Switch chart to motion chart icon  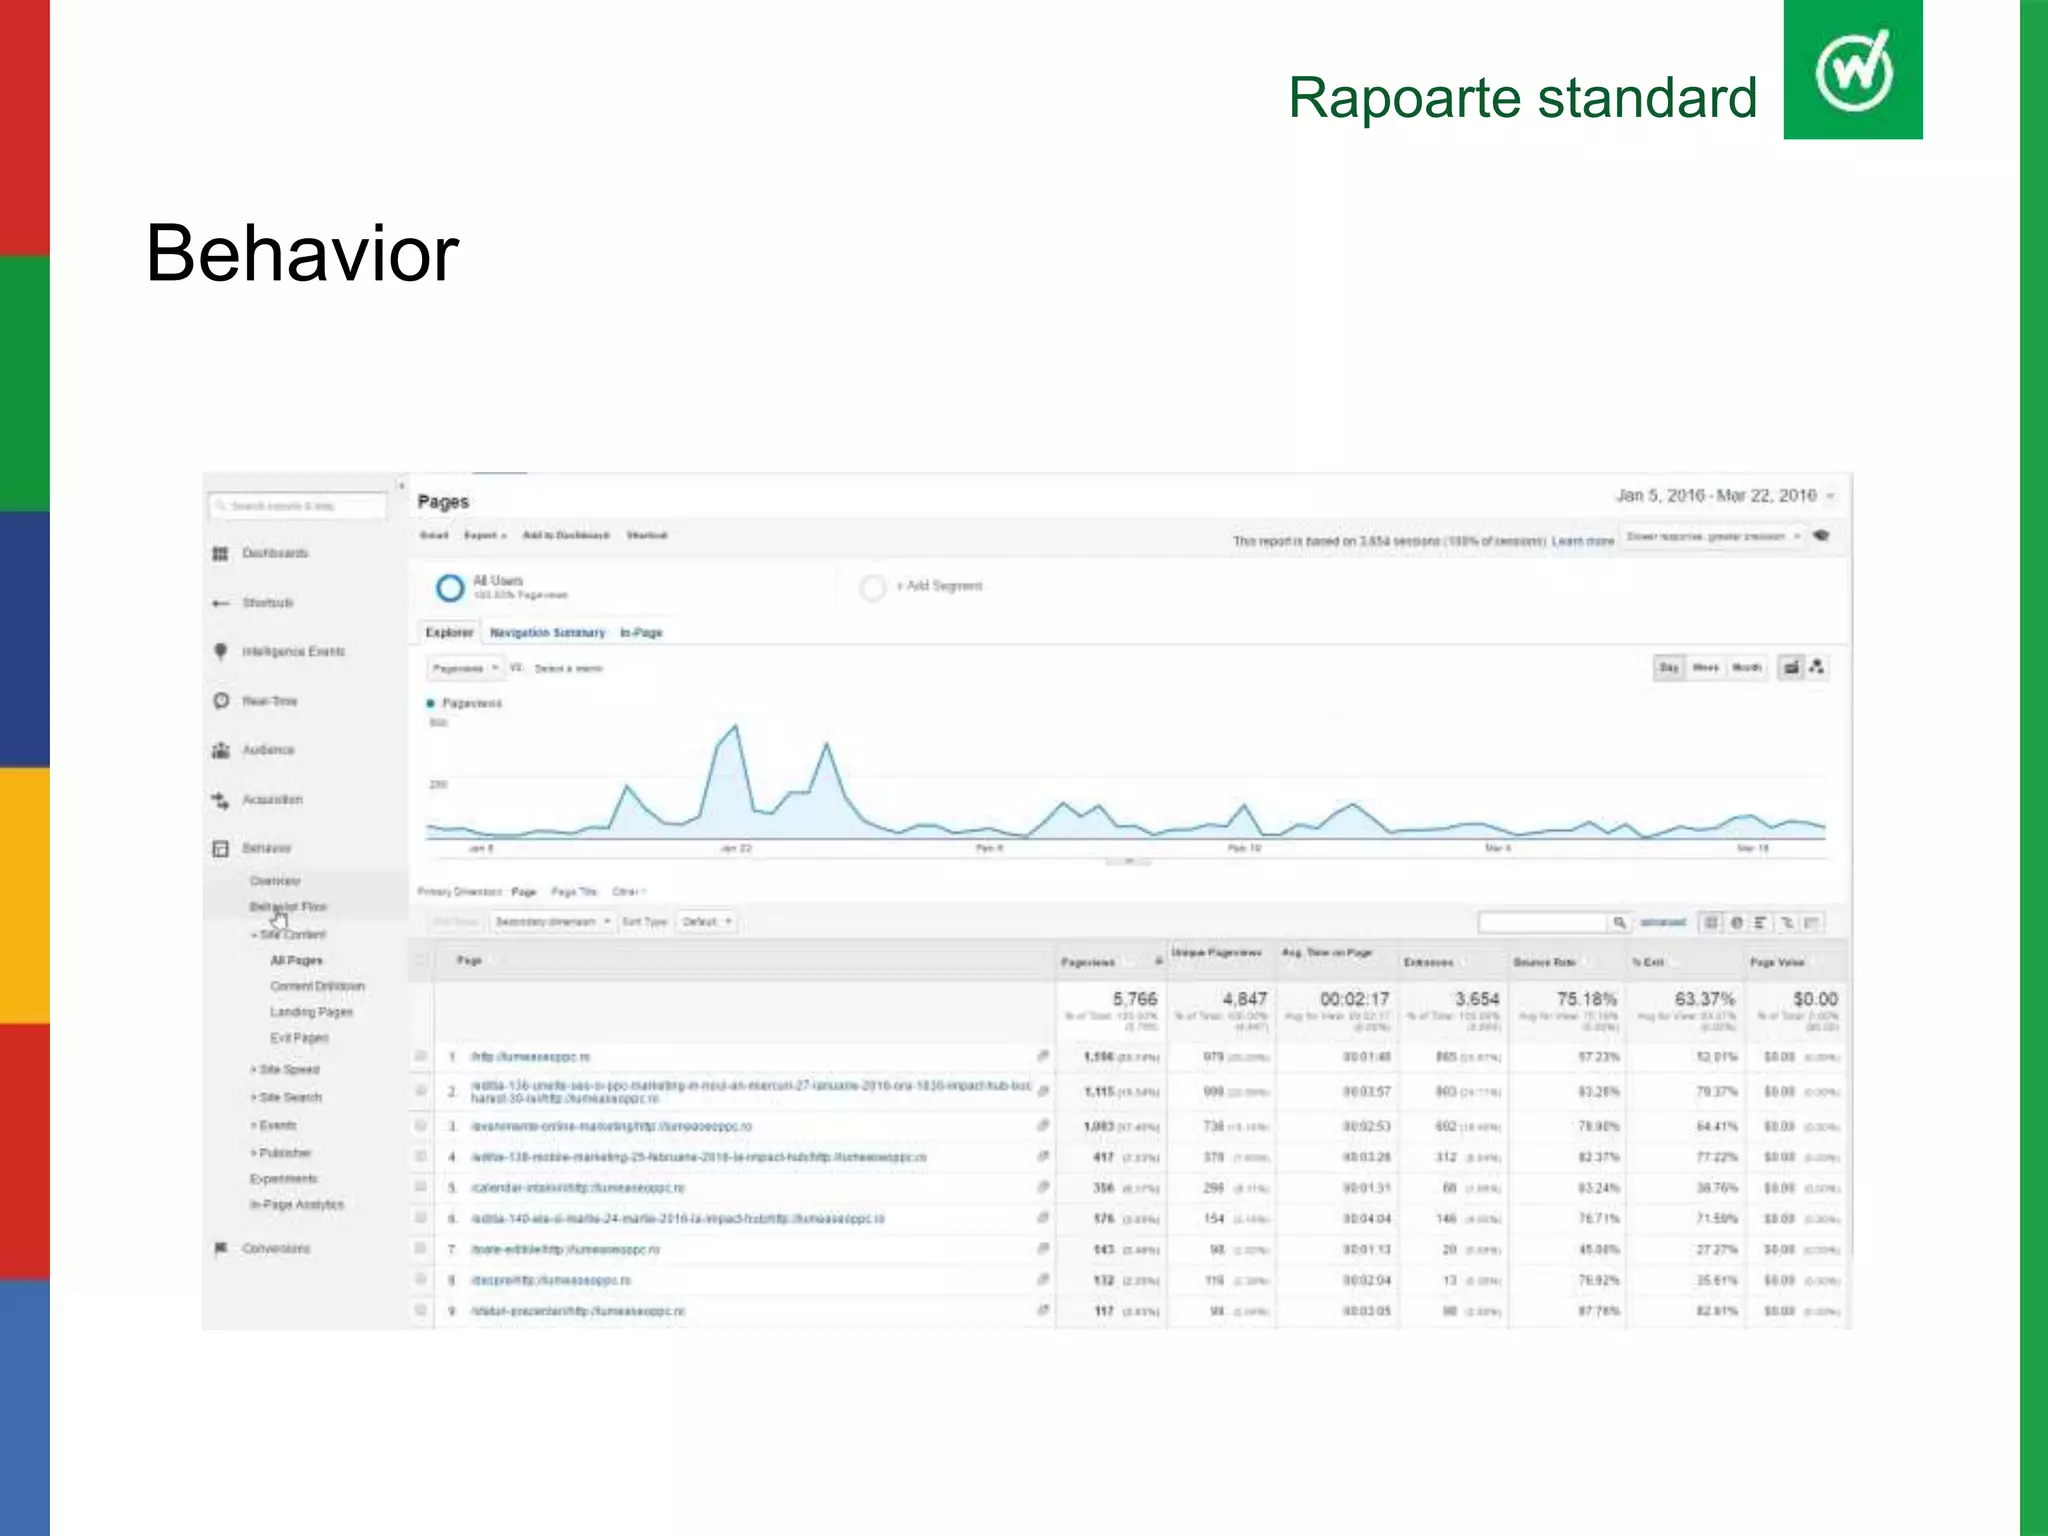click(x=1817, y=667)
